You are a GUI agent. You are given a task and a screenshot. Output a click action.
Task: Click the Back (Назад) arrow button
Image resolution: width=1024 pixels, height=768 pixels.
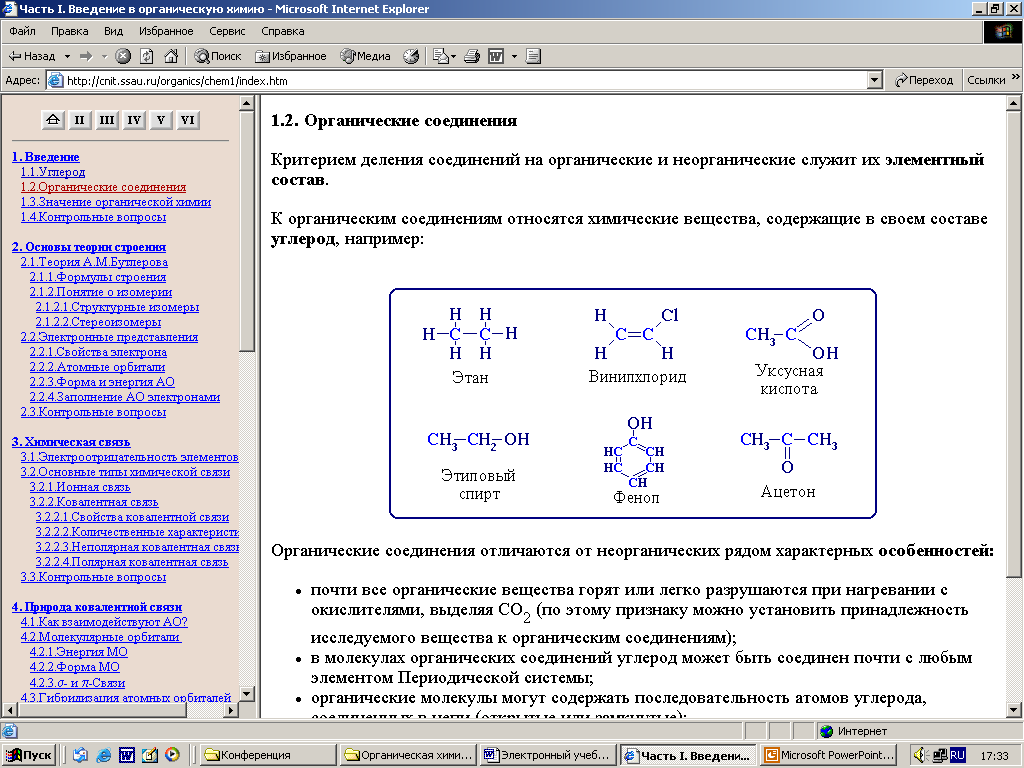31,56
